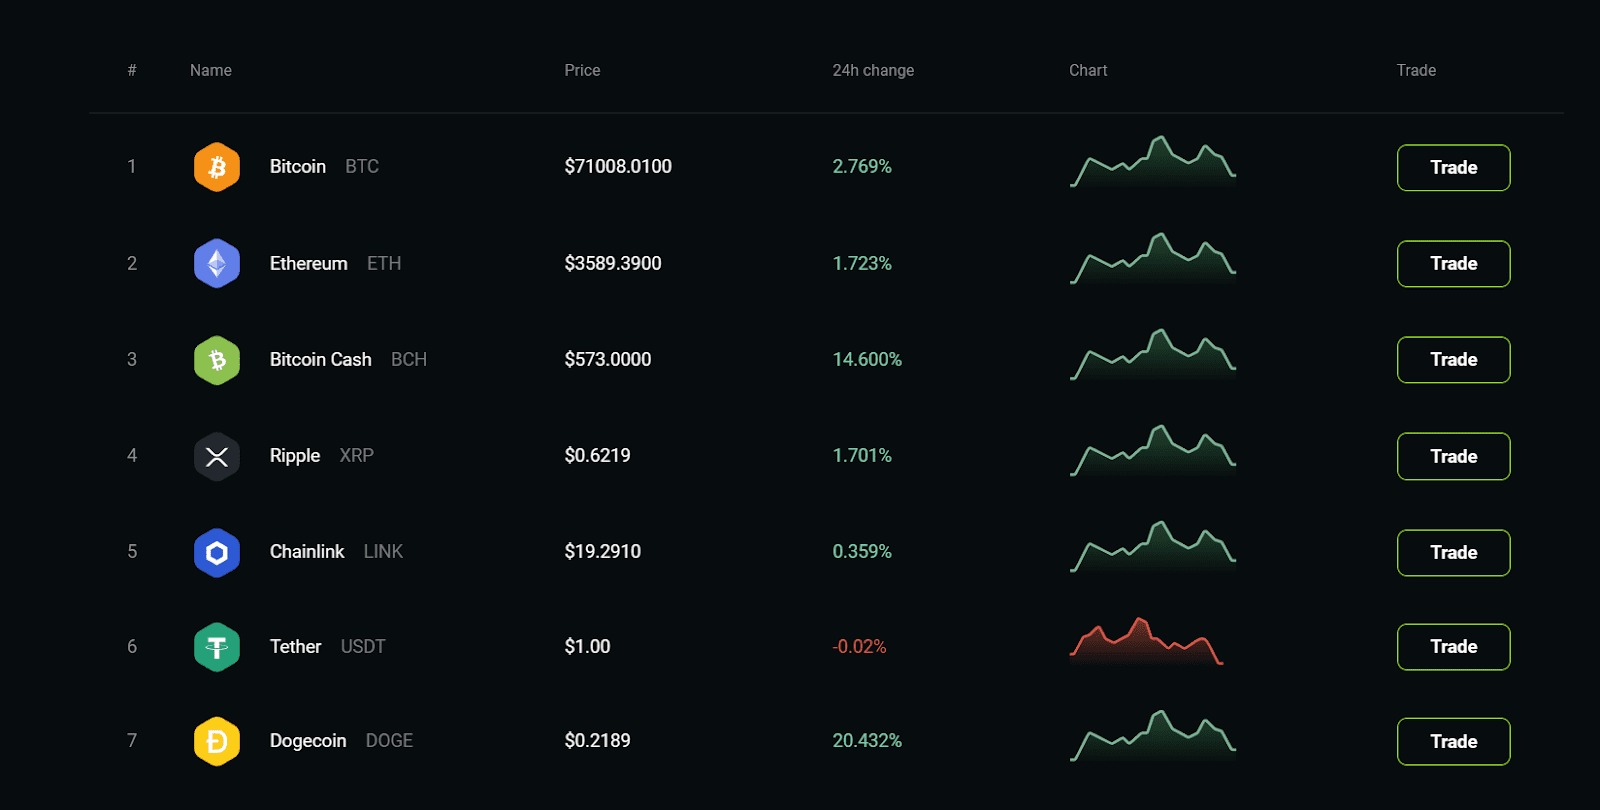Click the # rank column header
This screenshot has height=810, width=1600.
click(x=132, y=70)
